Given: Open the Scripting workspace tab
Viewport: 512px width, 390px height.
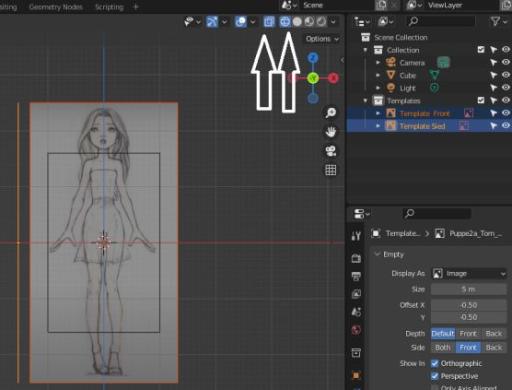Looking at the screenshot, I should pyautogui.click(x=109, y=7).
